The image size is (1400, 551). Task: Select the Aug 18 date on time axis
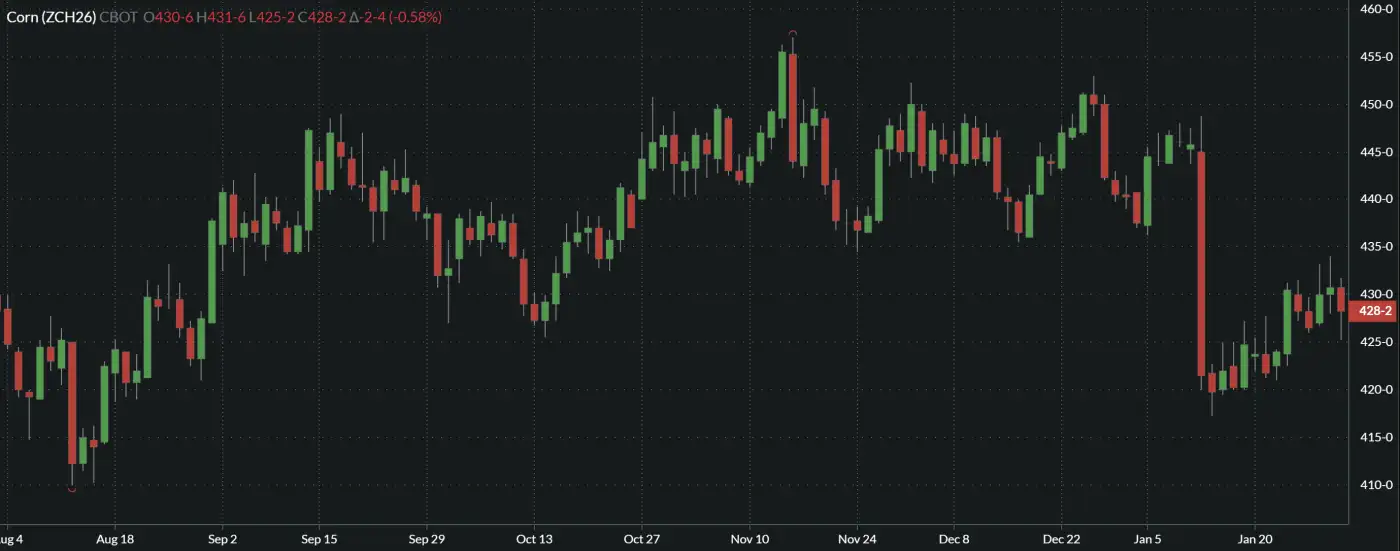[x=115, y=538]
